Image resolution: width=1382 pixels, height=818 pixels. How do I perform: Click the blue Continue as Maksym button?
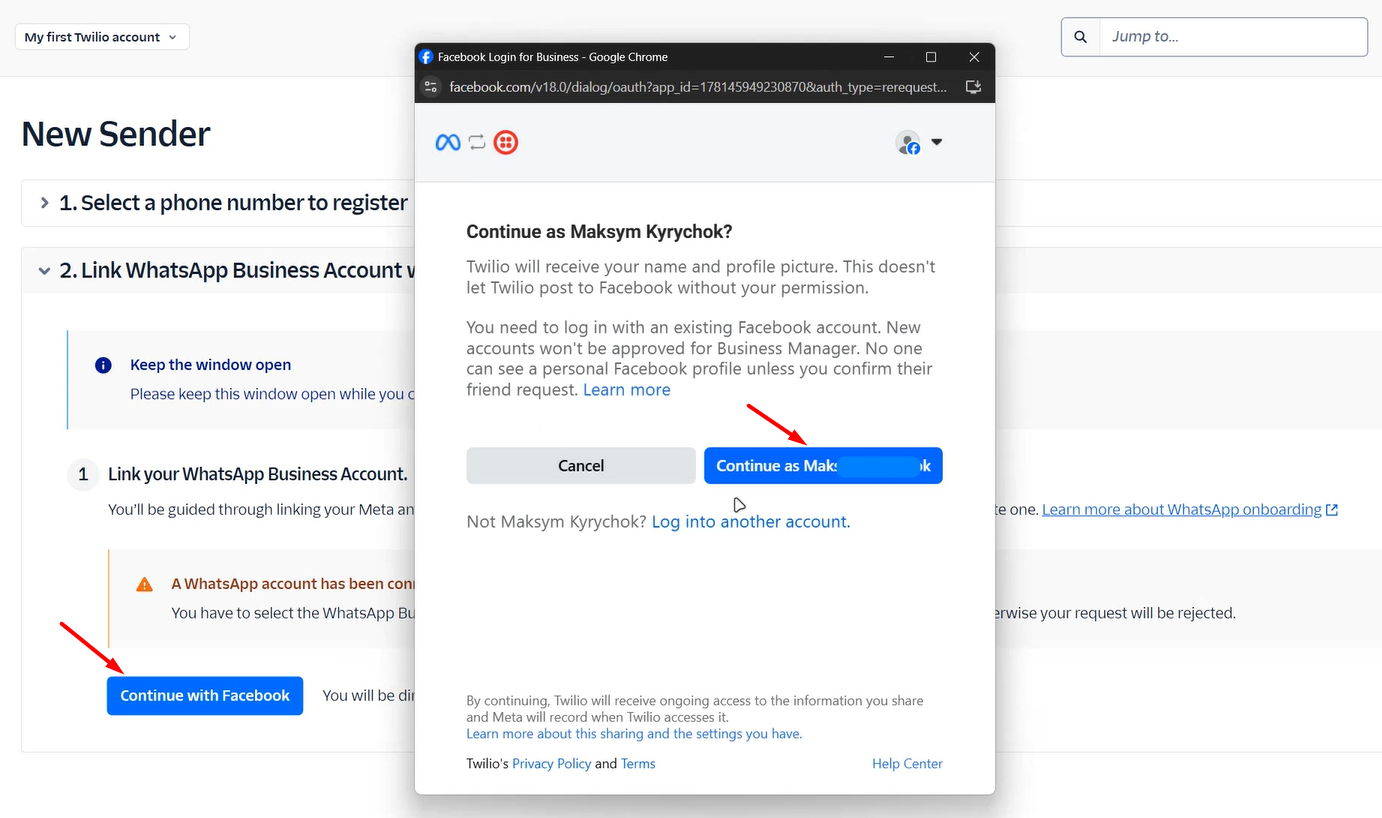[x=823, y=466]
